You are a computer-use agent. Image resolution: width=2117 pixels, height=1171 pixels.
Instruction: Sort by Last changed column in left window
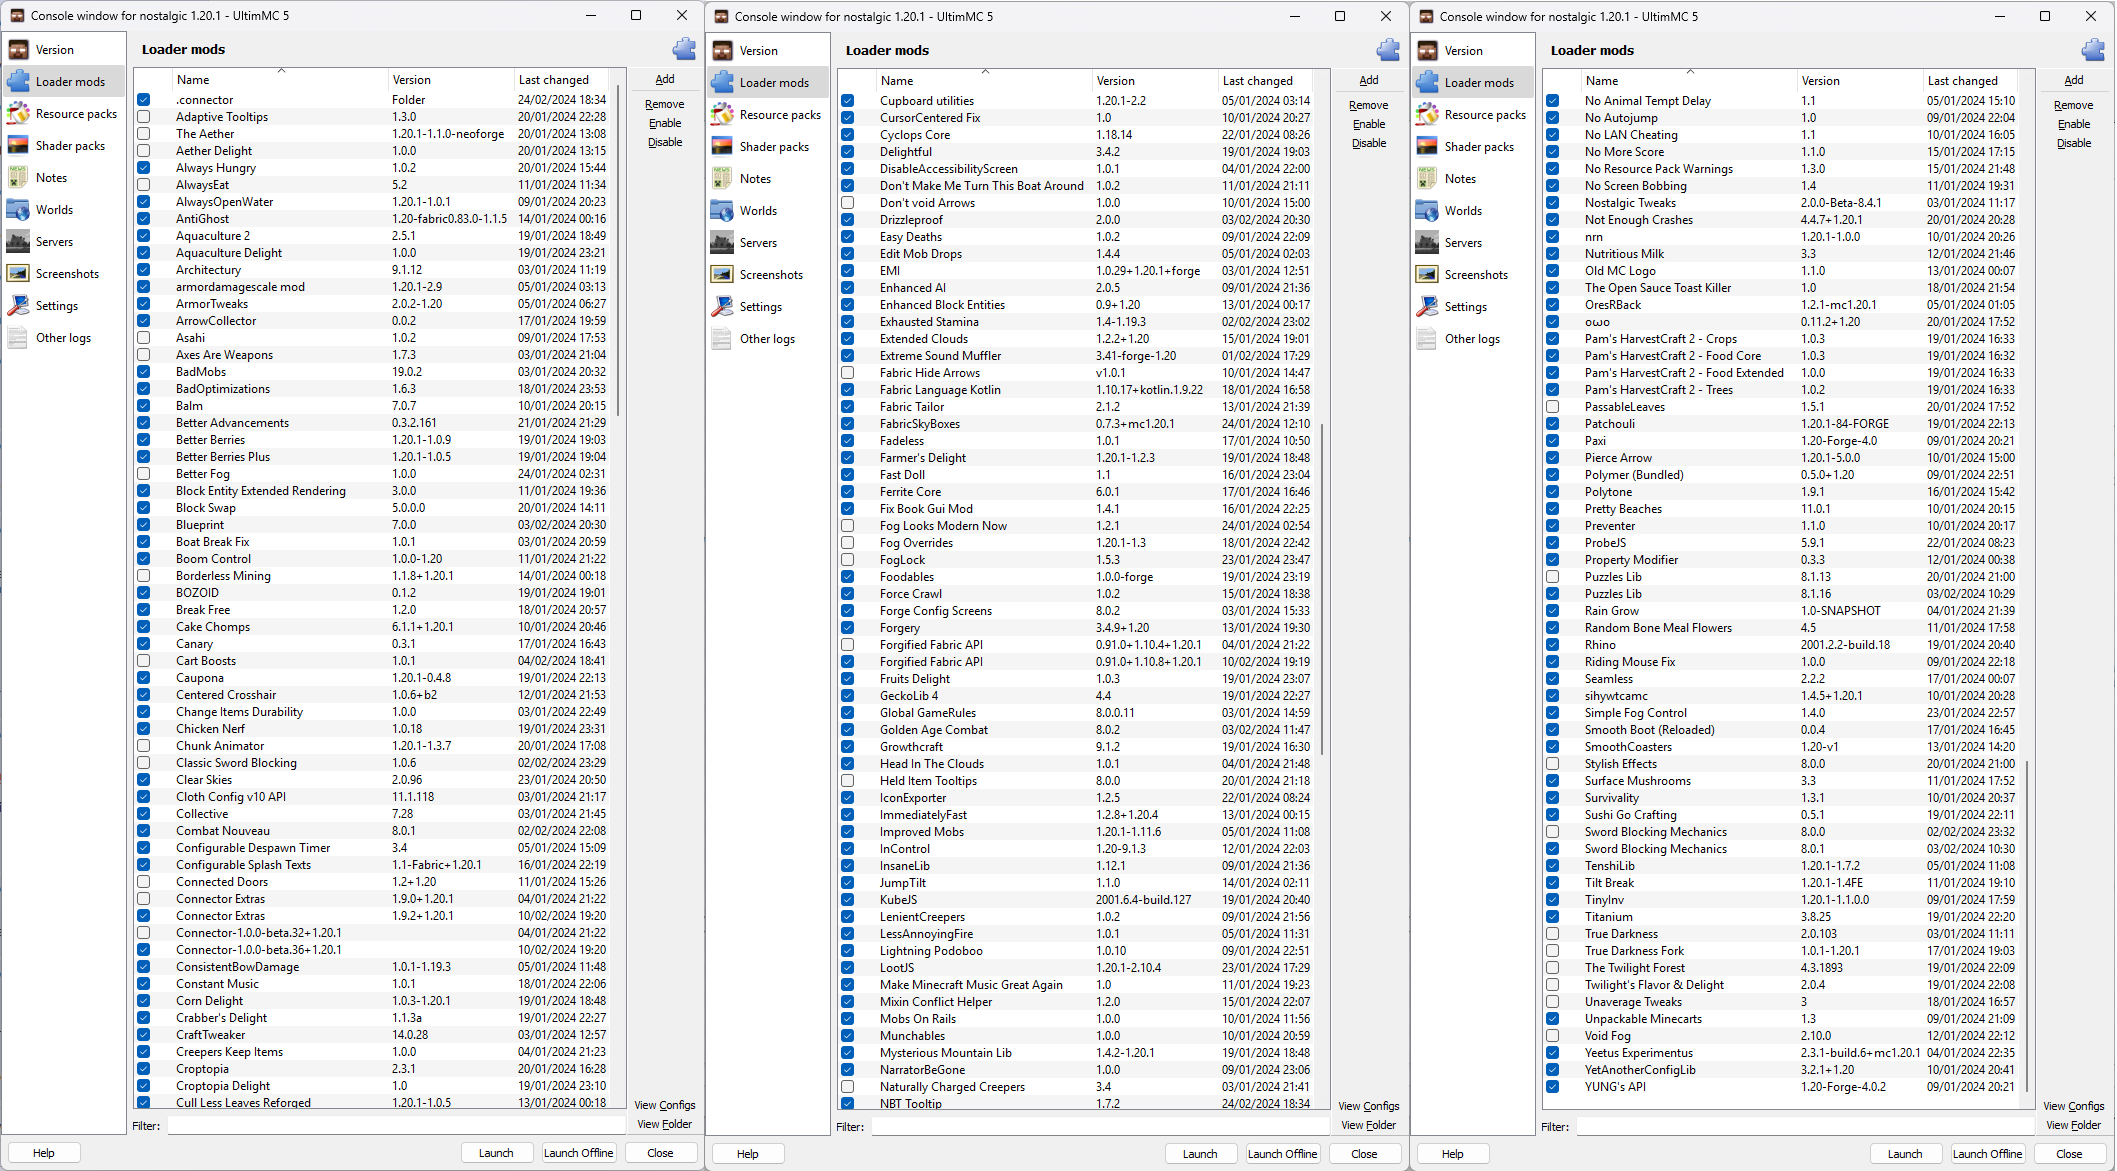[x=561, y=80]
